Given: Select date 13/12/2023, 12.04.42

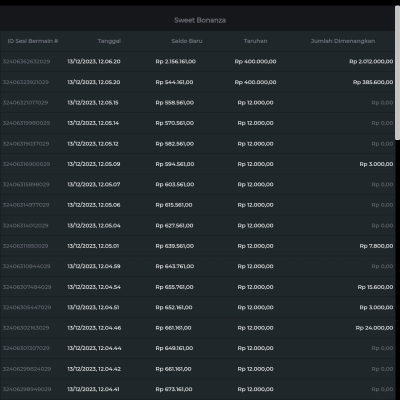Looking at the screenshot, I should 94,369.
